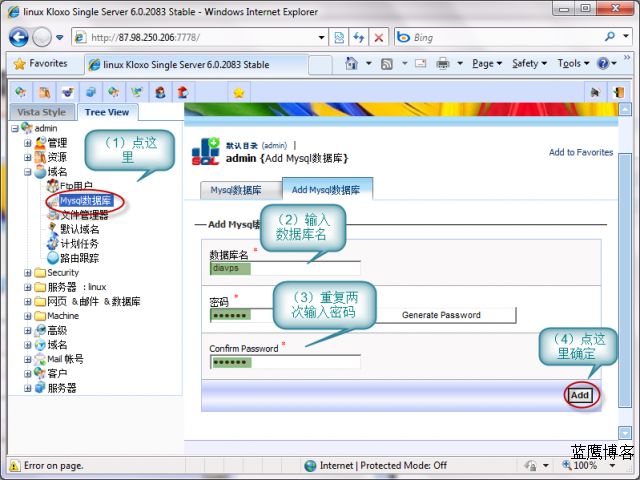Click the Compatibility View icon
The height and width of the screenshot is (480, 640).
pos(339,38)
